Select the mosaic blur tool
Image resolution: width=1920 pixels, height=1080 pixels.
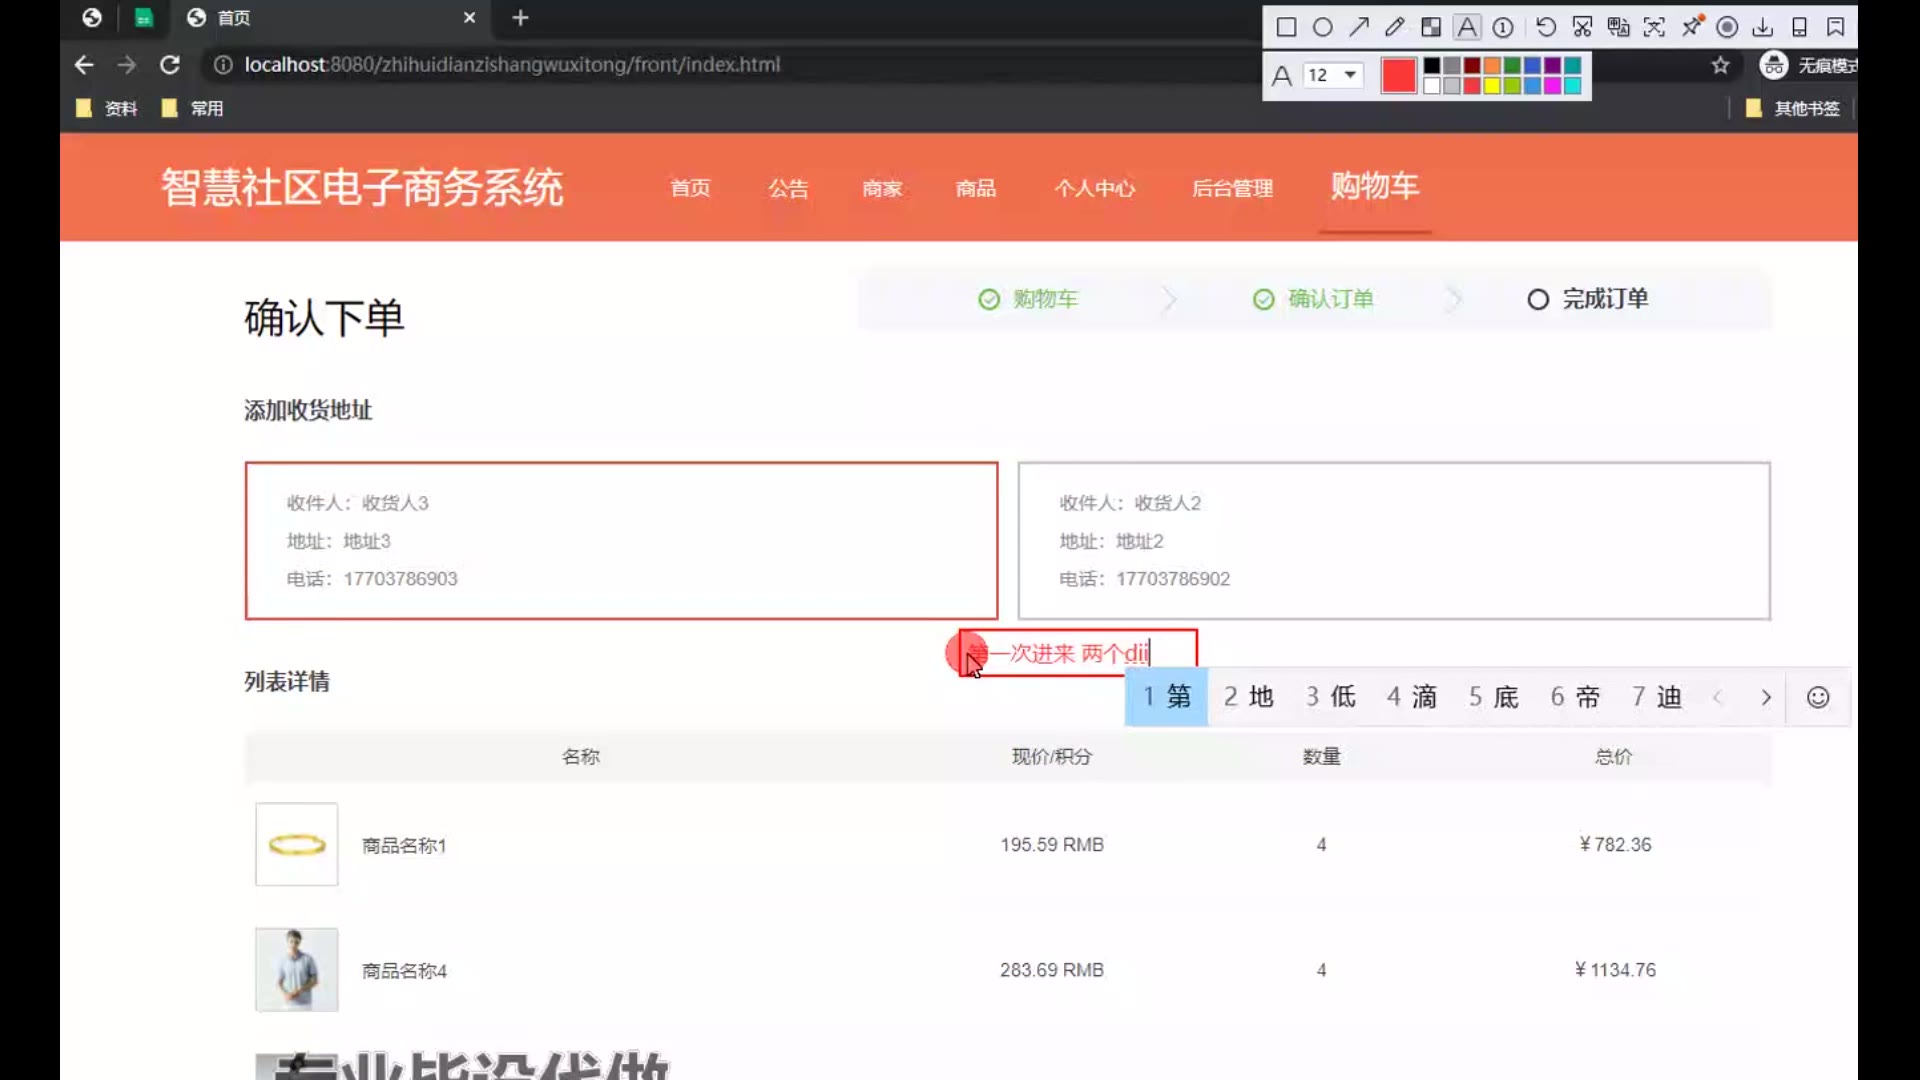[1431, 27]
